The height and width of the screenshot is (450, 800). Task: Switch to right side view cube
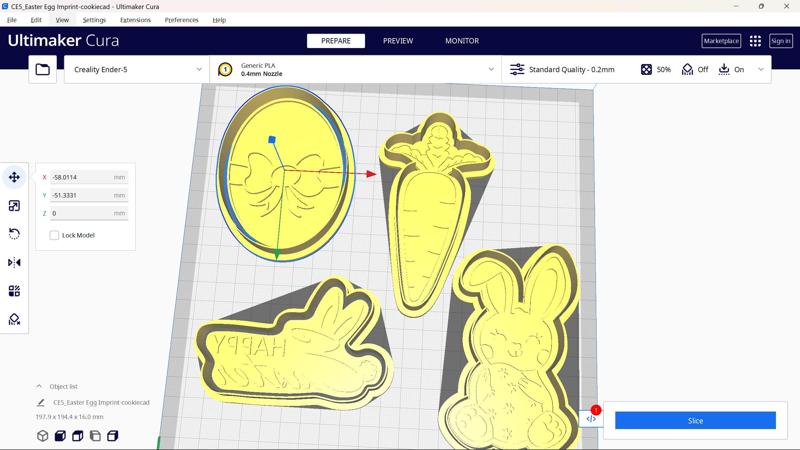tap(113, 436)
